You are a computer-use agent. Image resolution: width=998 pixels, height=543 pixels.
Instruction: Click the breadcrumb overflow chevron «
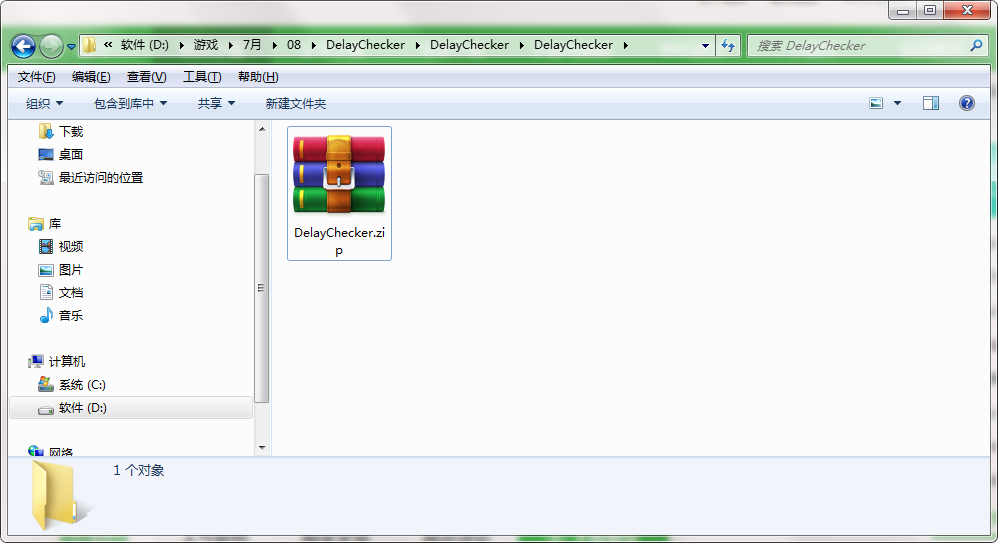[x=108, y=45]
